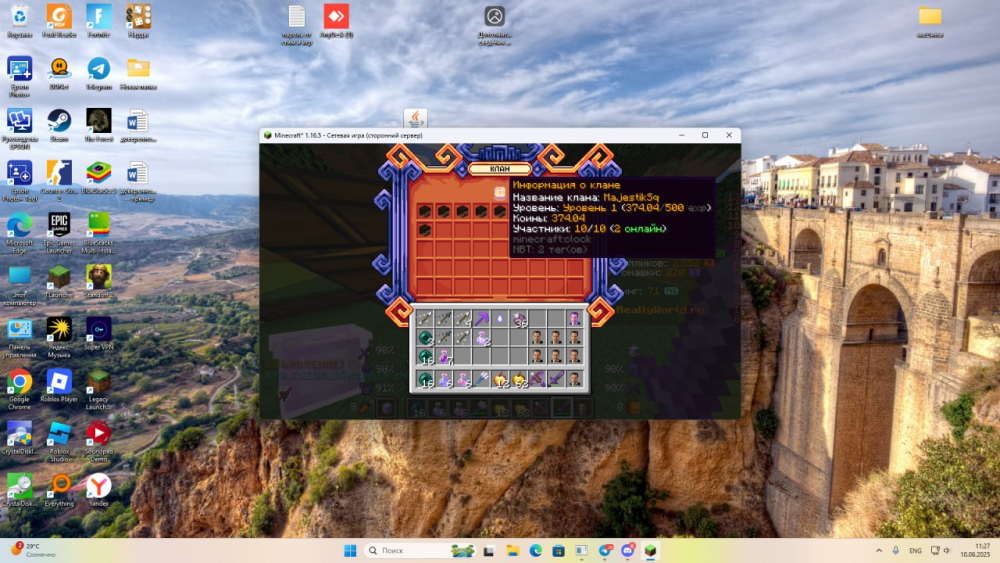The image size is (1000, 563).
Task: Open Roblox Player desktop shortcut
Action: pyautogui.click(x=59, y=386)
